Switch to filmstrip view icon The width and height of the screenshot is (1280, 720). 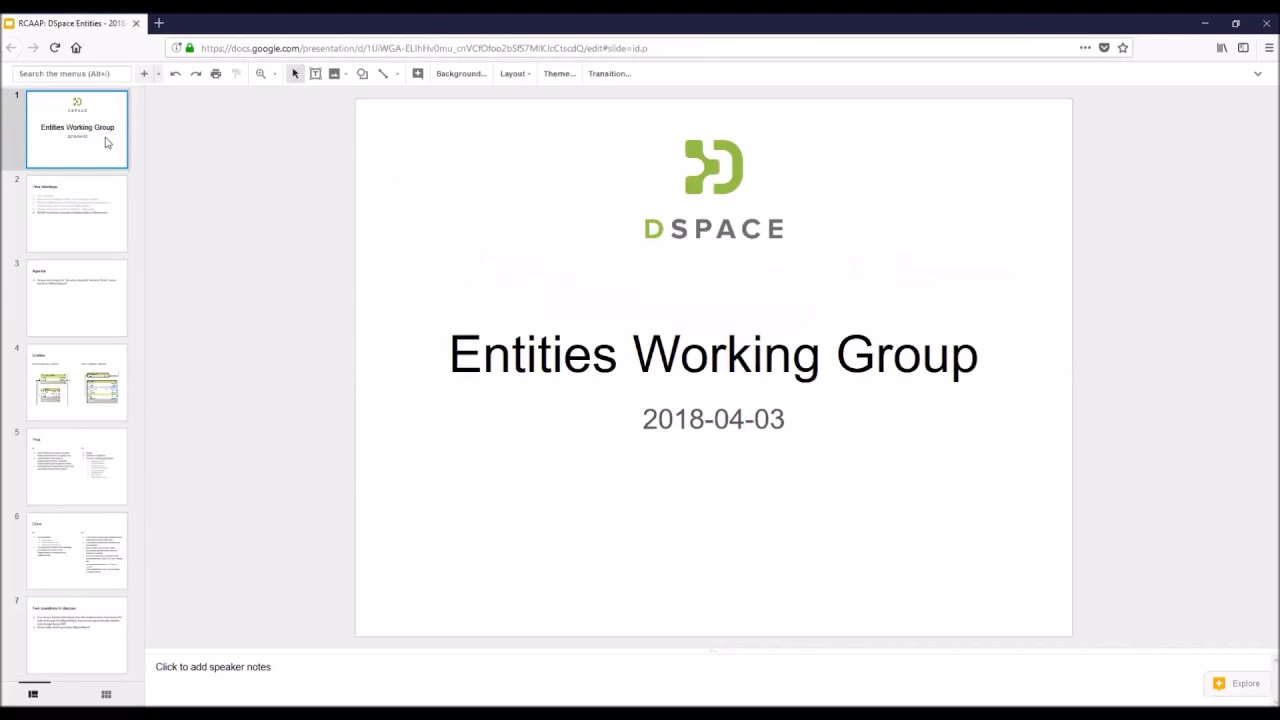point(33,694)
